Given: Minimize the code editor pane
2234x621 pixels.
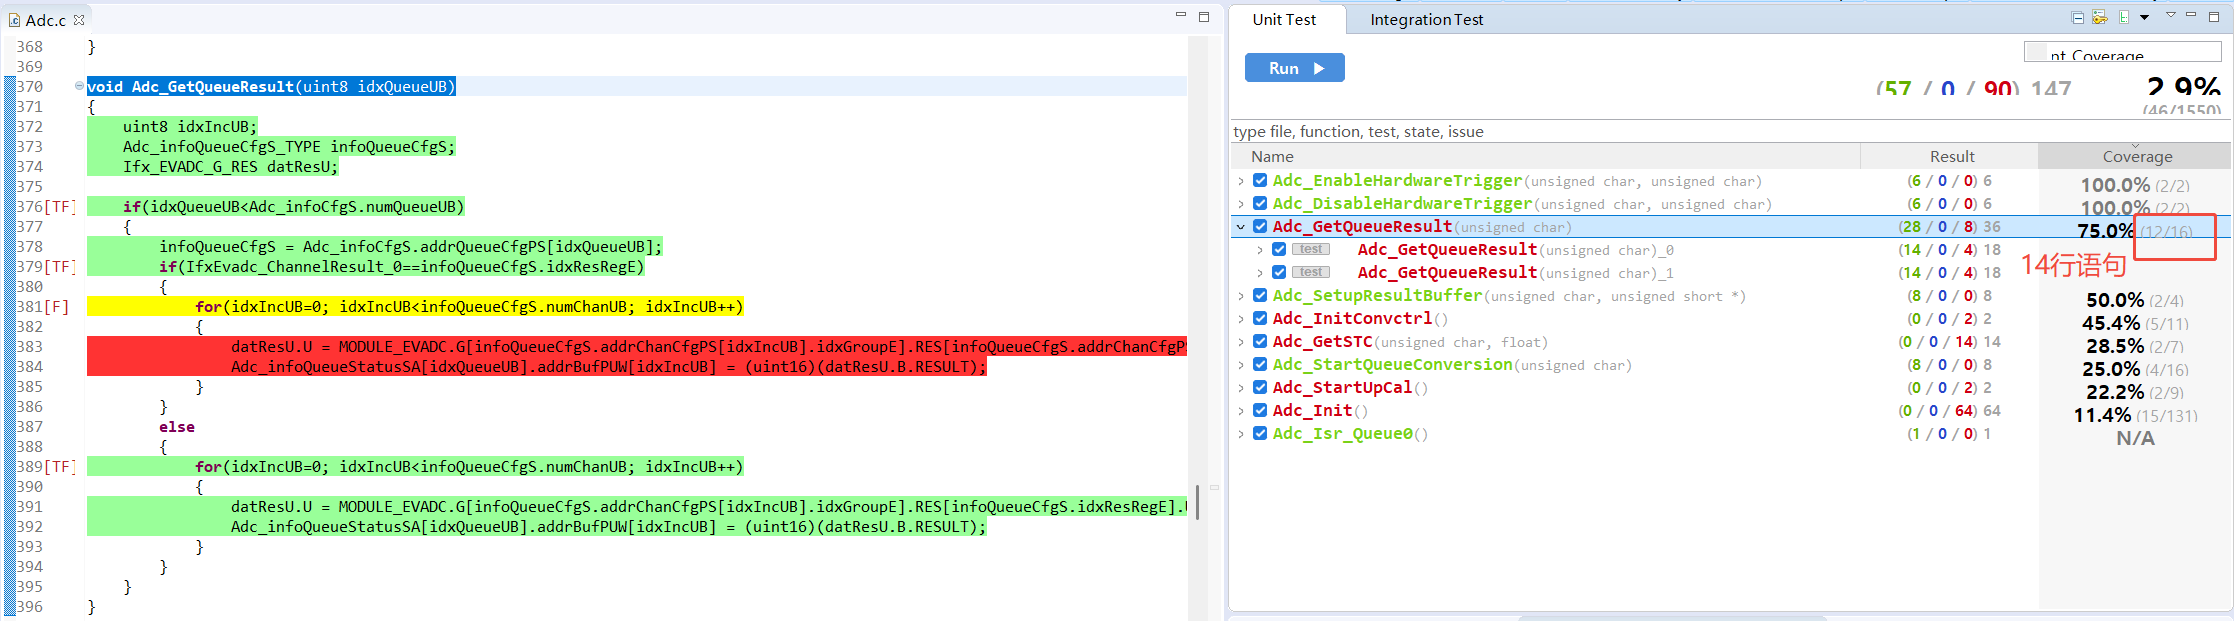Looking at the screenshot, I should 1180,16.
